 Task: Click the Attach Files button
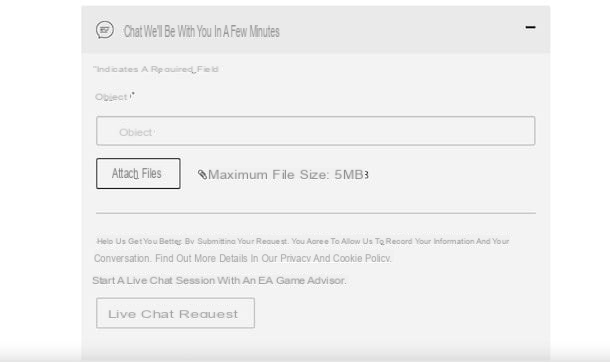click(138, 173)
